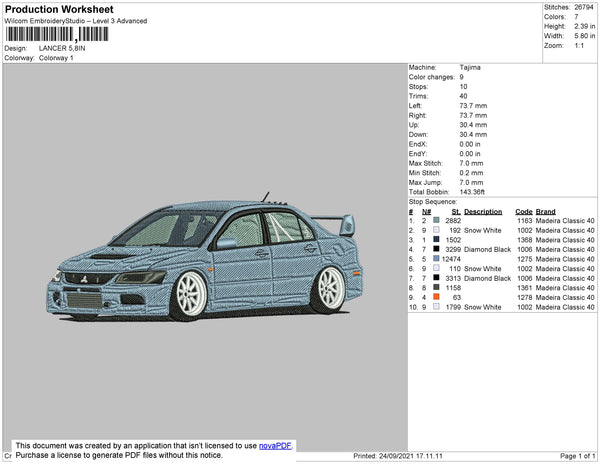Click the Total Bobbin value '143.36ft'
Image resolution: width=600 pixels, height=464 pixels.
pyautogui.click(x=472, y=192)
